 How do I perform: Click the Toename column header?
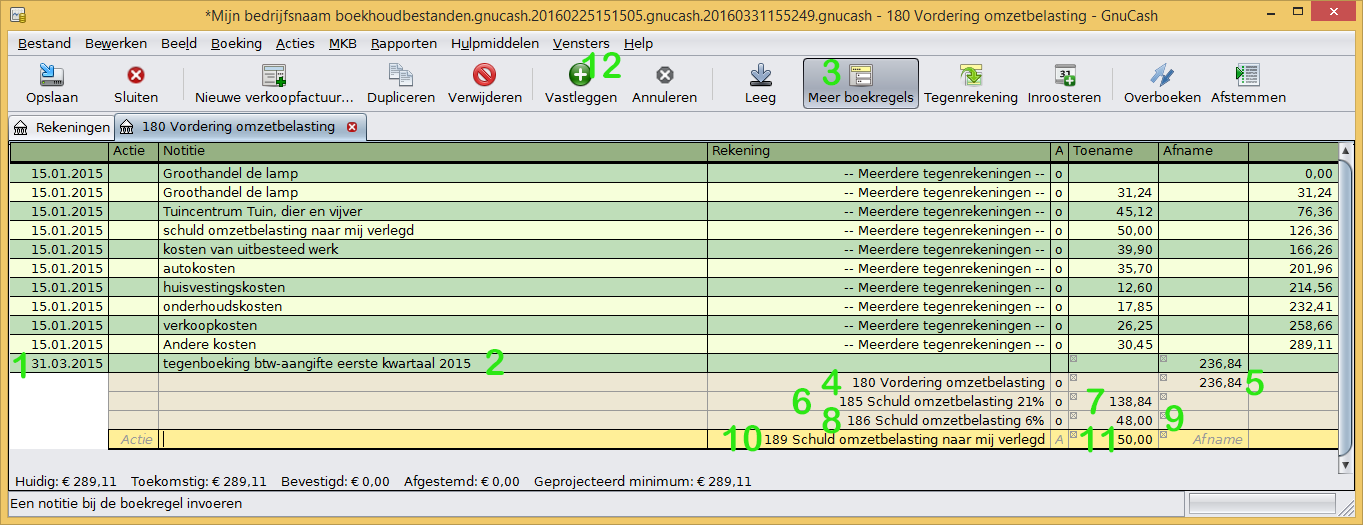[1113, 151]
